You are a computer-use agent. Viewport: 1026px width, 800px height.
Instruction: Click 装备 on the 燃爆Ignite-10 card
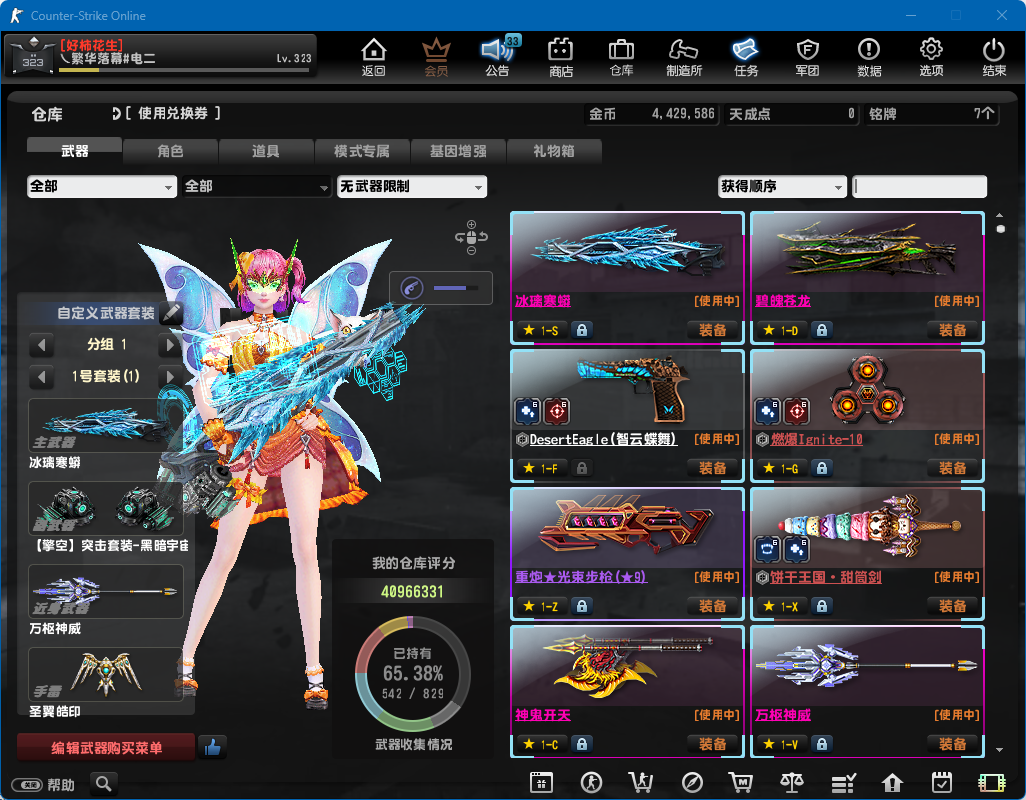coord(952,468)
